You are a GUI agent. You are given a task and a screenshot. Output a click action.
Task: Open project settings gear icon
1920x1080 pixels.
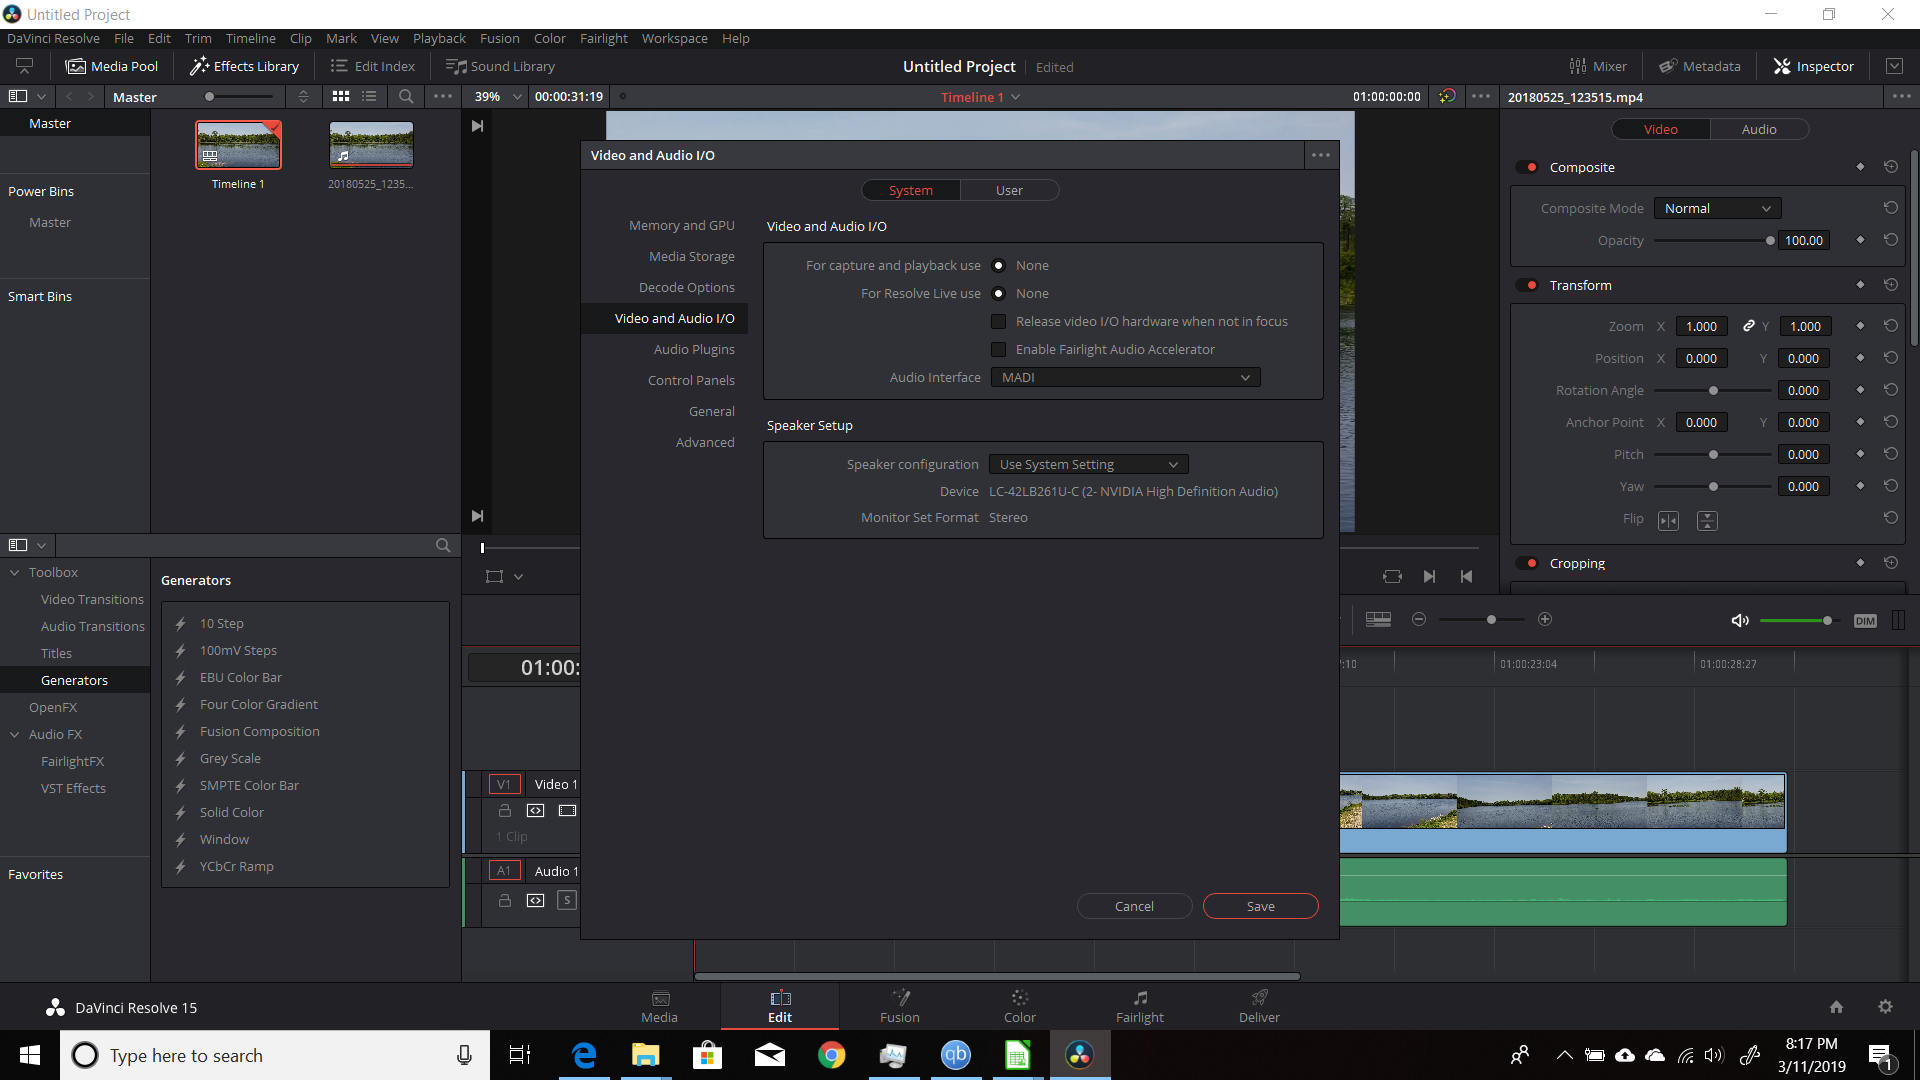1885,1007
